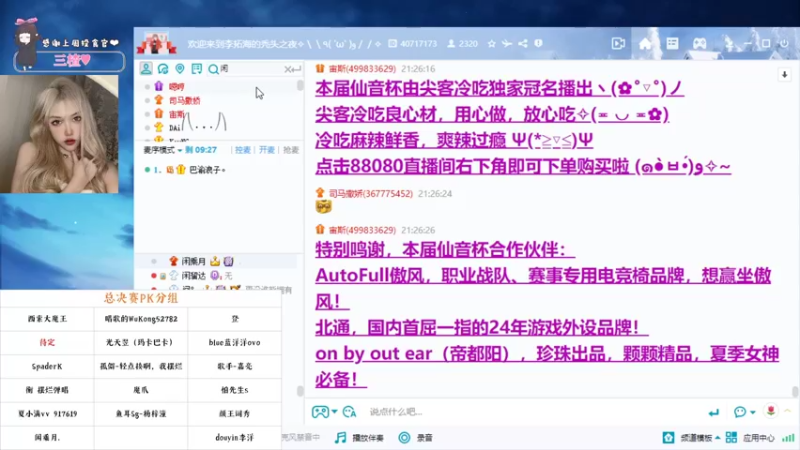Focus the sidebar search field containing 闲

[x=250, y=68]
